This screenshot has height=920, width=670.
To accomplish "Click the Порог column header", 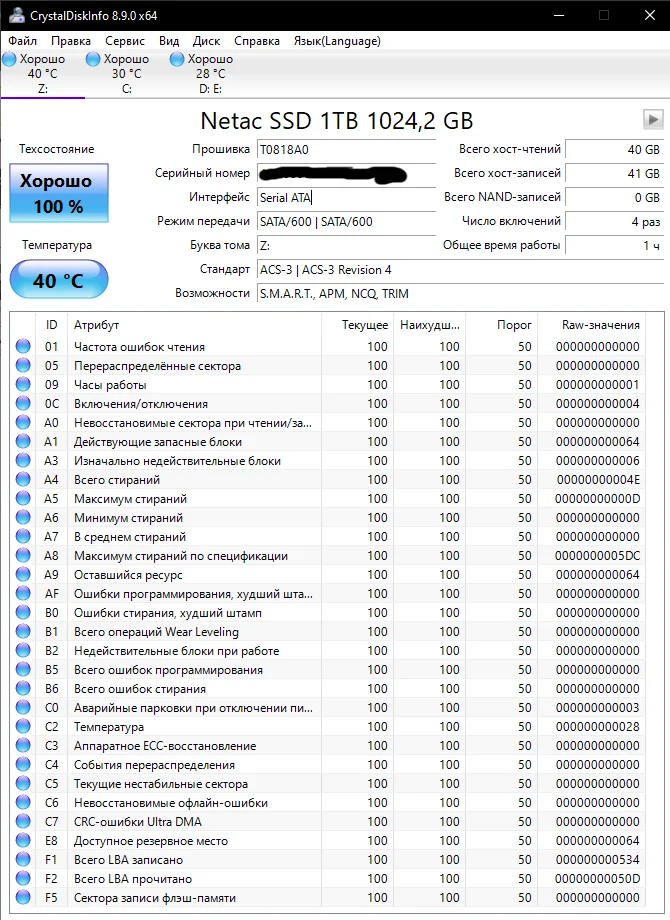I will [514, 324].
